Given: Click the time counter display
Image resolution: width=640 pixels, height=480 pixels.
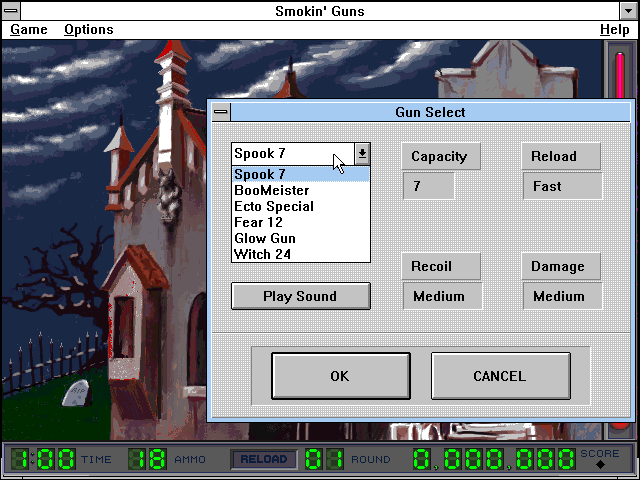Looking at the screenshot, I should (x=42, y=459).
